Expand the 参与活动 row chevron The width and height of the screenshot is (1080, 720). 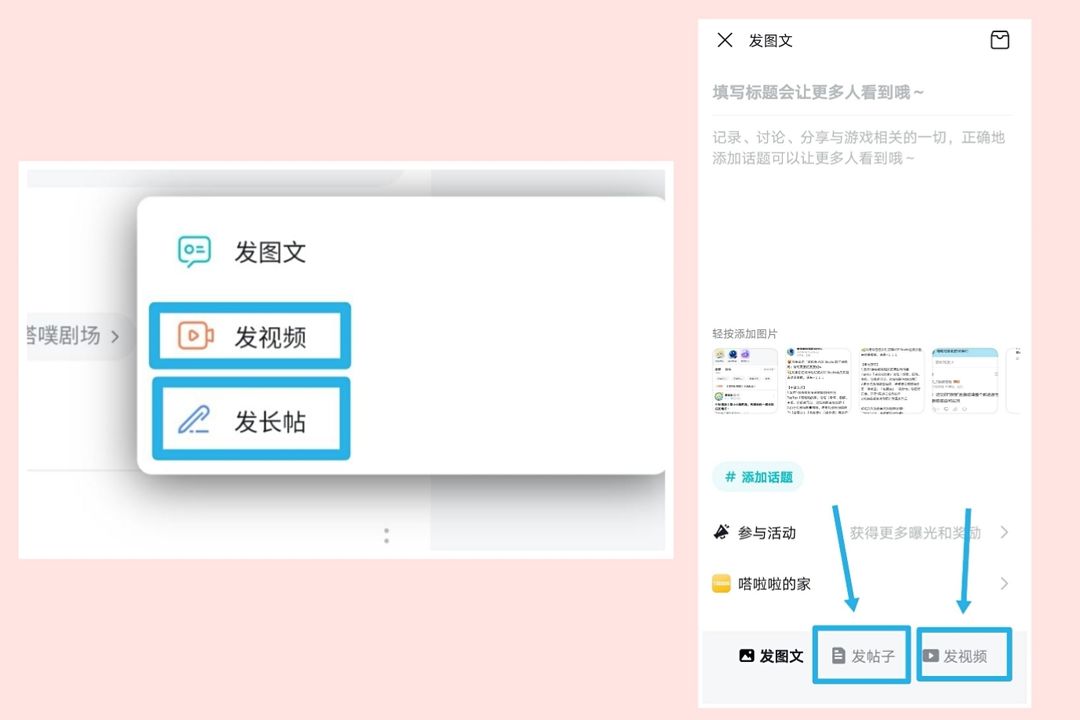pos(1004,532)
